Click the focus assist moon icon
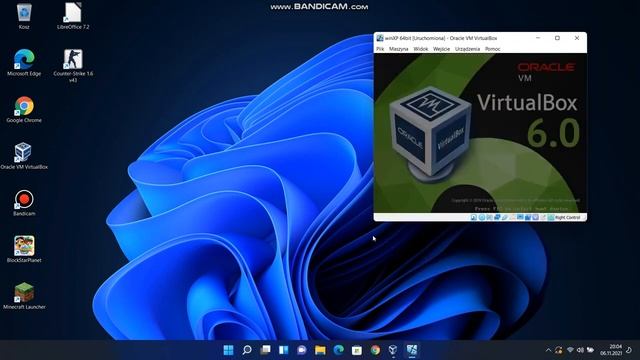The image size is (640, 360). pyautogui.click(x=629, y=350)
